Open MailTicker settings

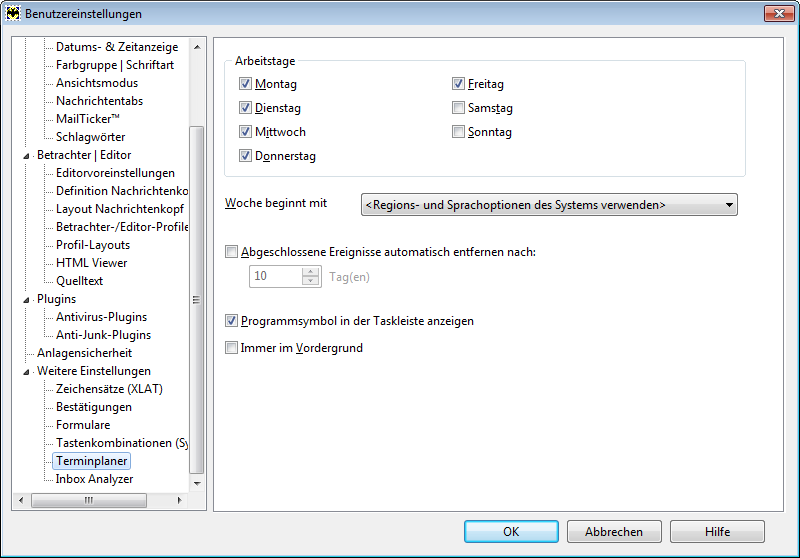(x=88, y=119)
